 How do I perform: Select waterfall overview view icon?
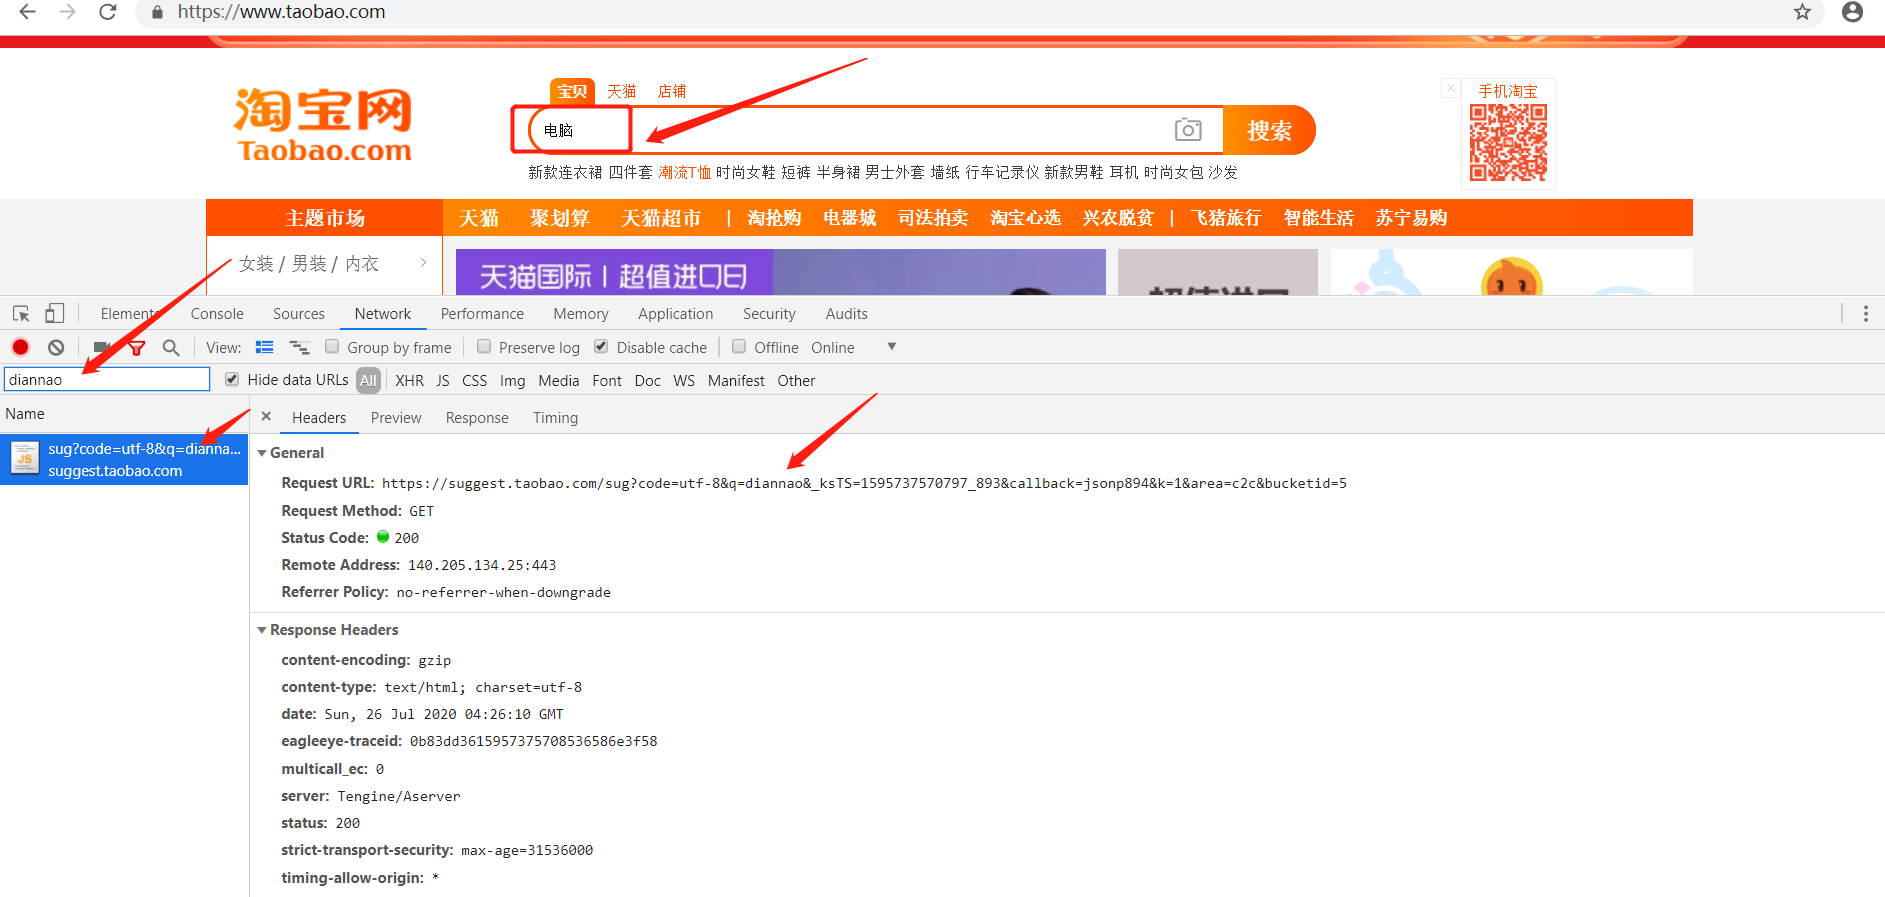coord(299,347)
